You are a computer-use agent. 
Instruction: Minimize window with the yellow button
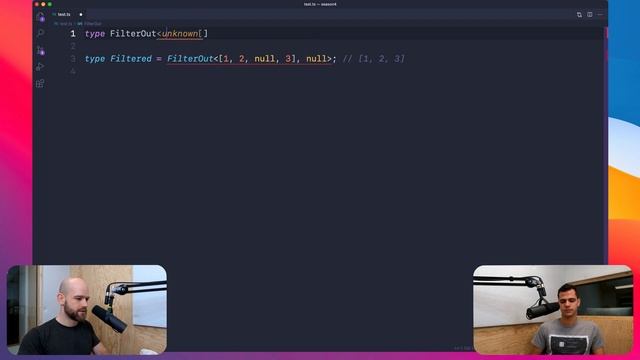coord(43,4)
